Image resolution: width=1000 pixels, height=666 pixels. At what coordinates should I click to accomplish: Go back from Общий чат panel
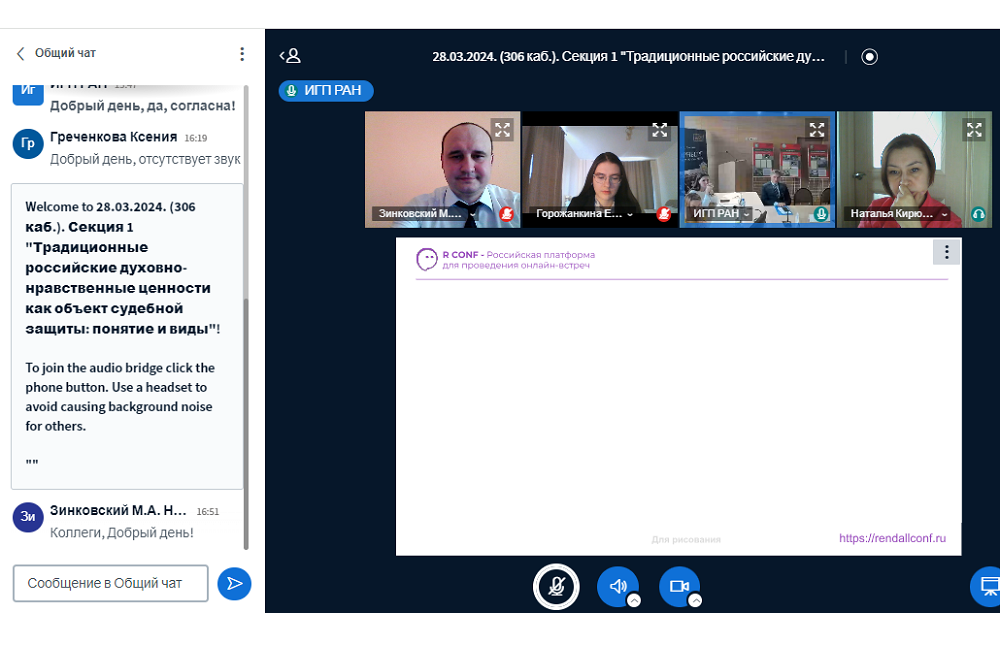20,54
